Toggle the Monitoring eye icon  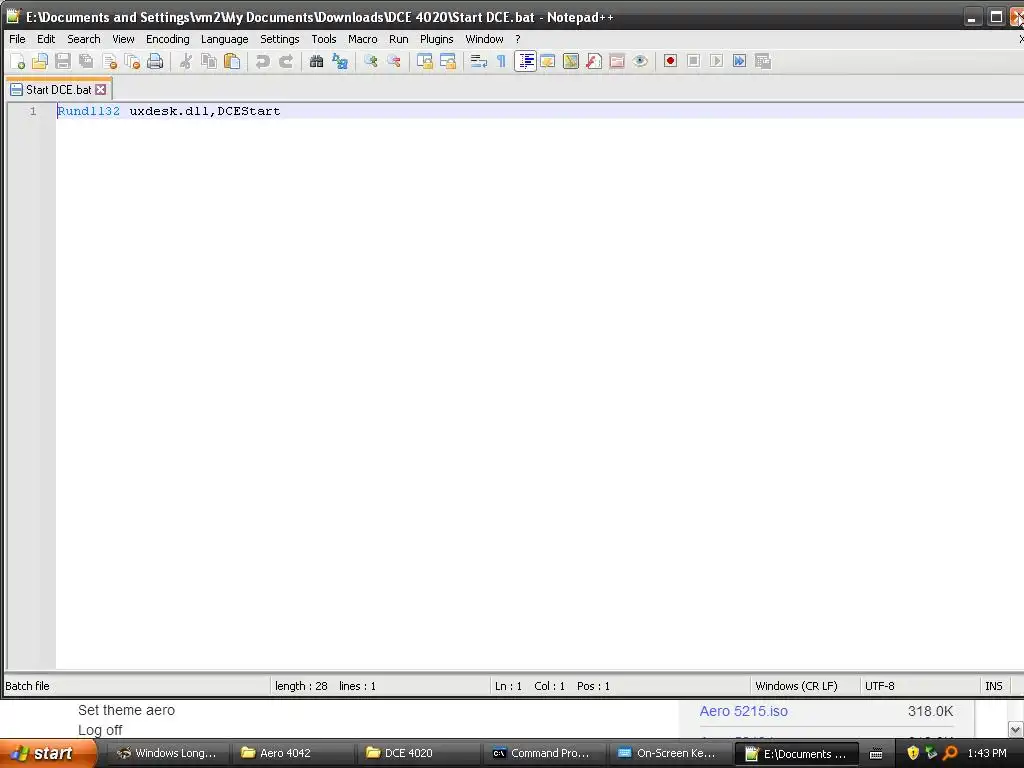click(640, 61)
